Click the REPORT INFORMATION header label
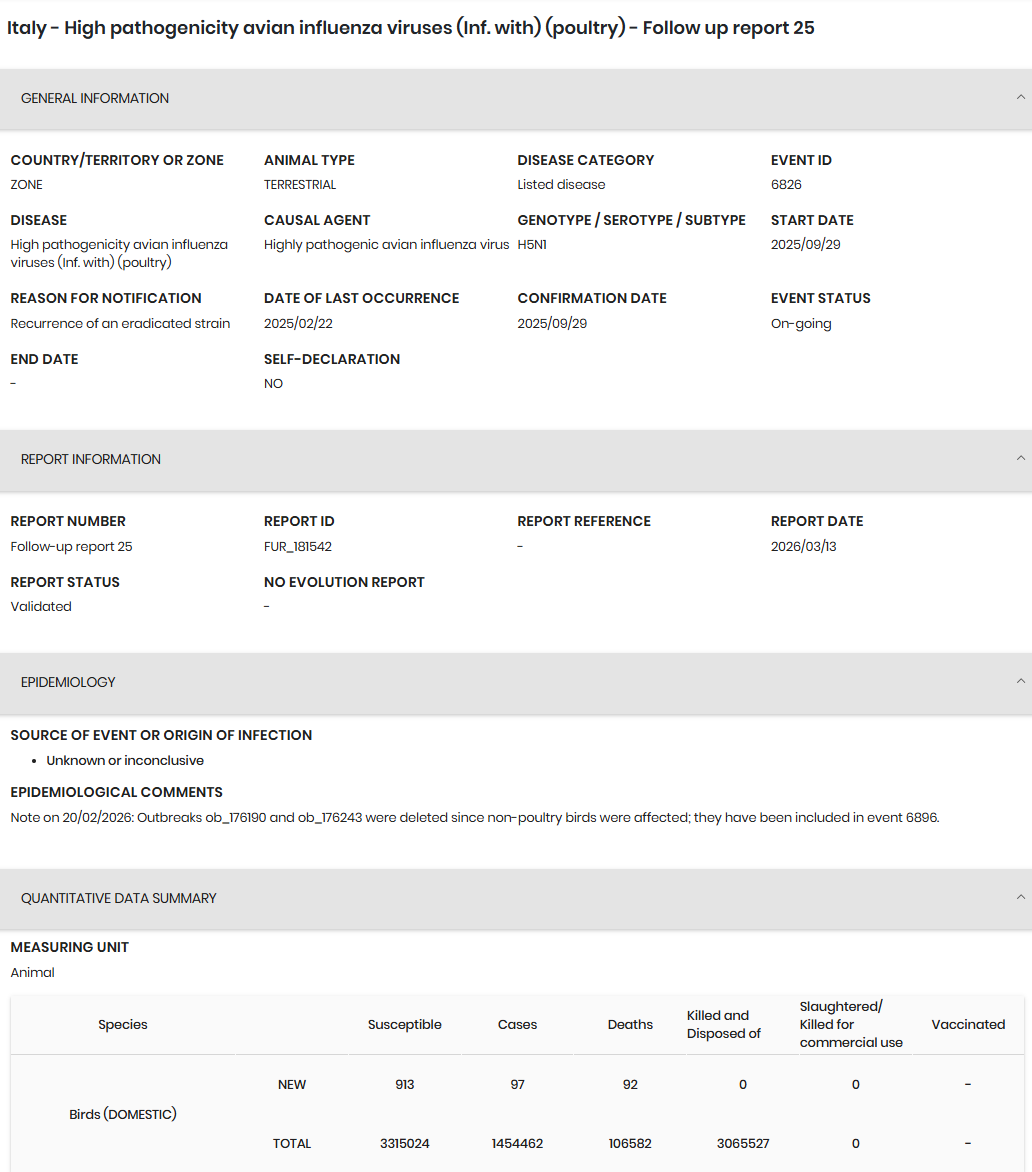 pyautogui.click(x=91, y=459)
